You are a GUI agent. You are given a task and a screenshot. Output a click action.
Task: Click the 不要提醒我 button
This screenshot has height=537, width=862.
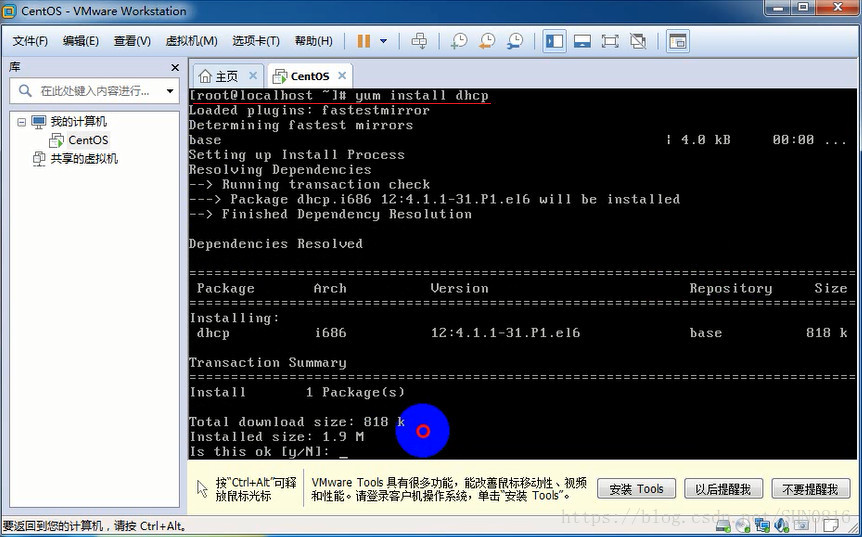point(810,489)
